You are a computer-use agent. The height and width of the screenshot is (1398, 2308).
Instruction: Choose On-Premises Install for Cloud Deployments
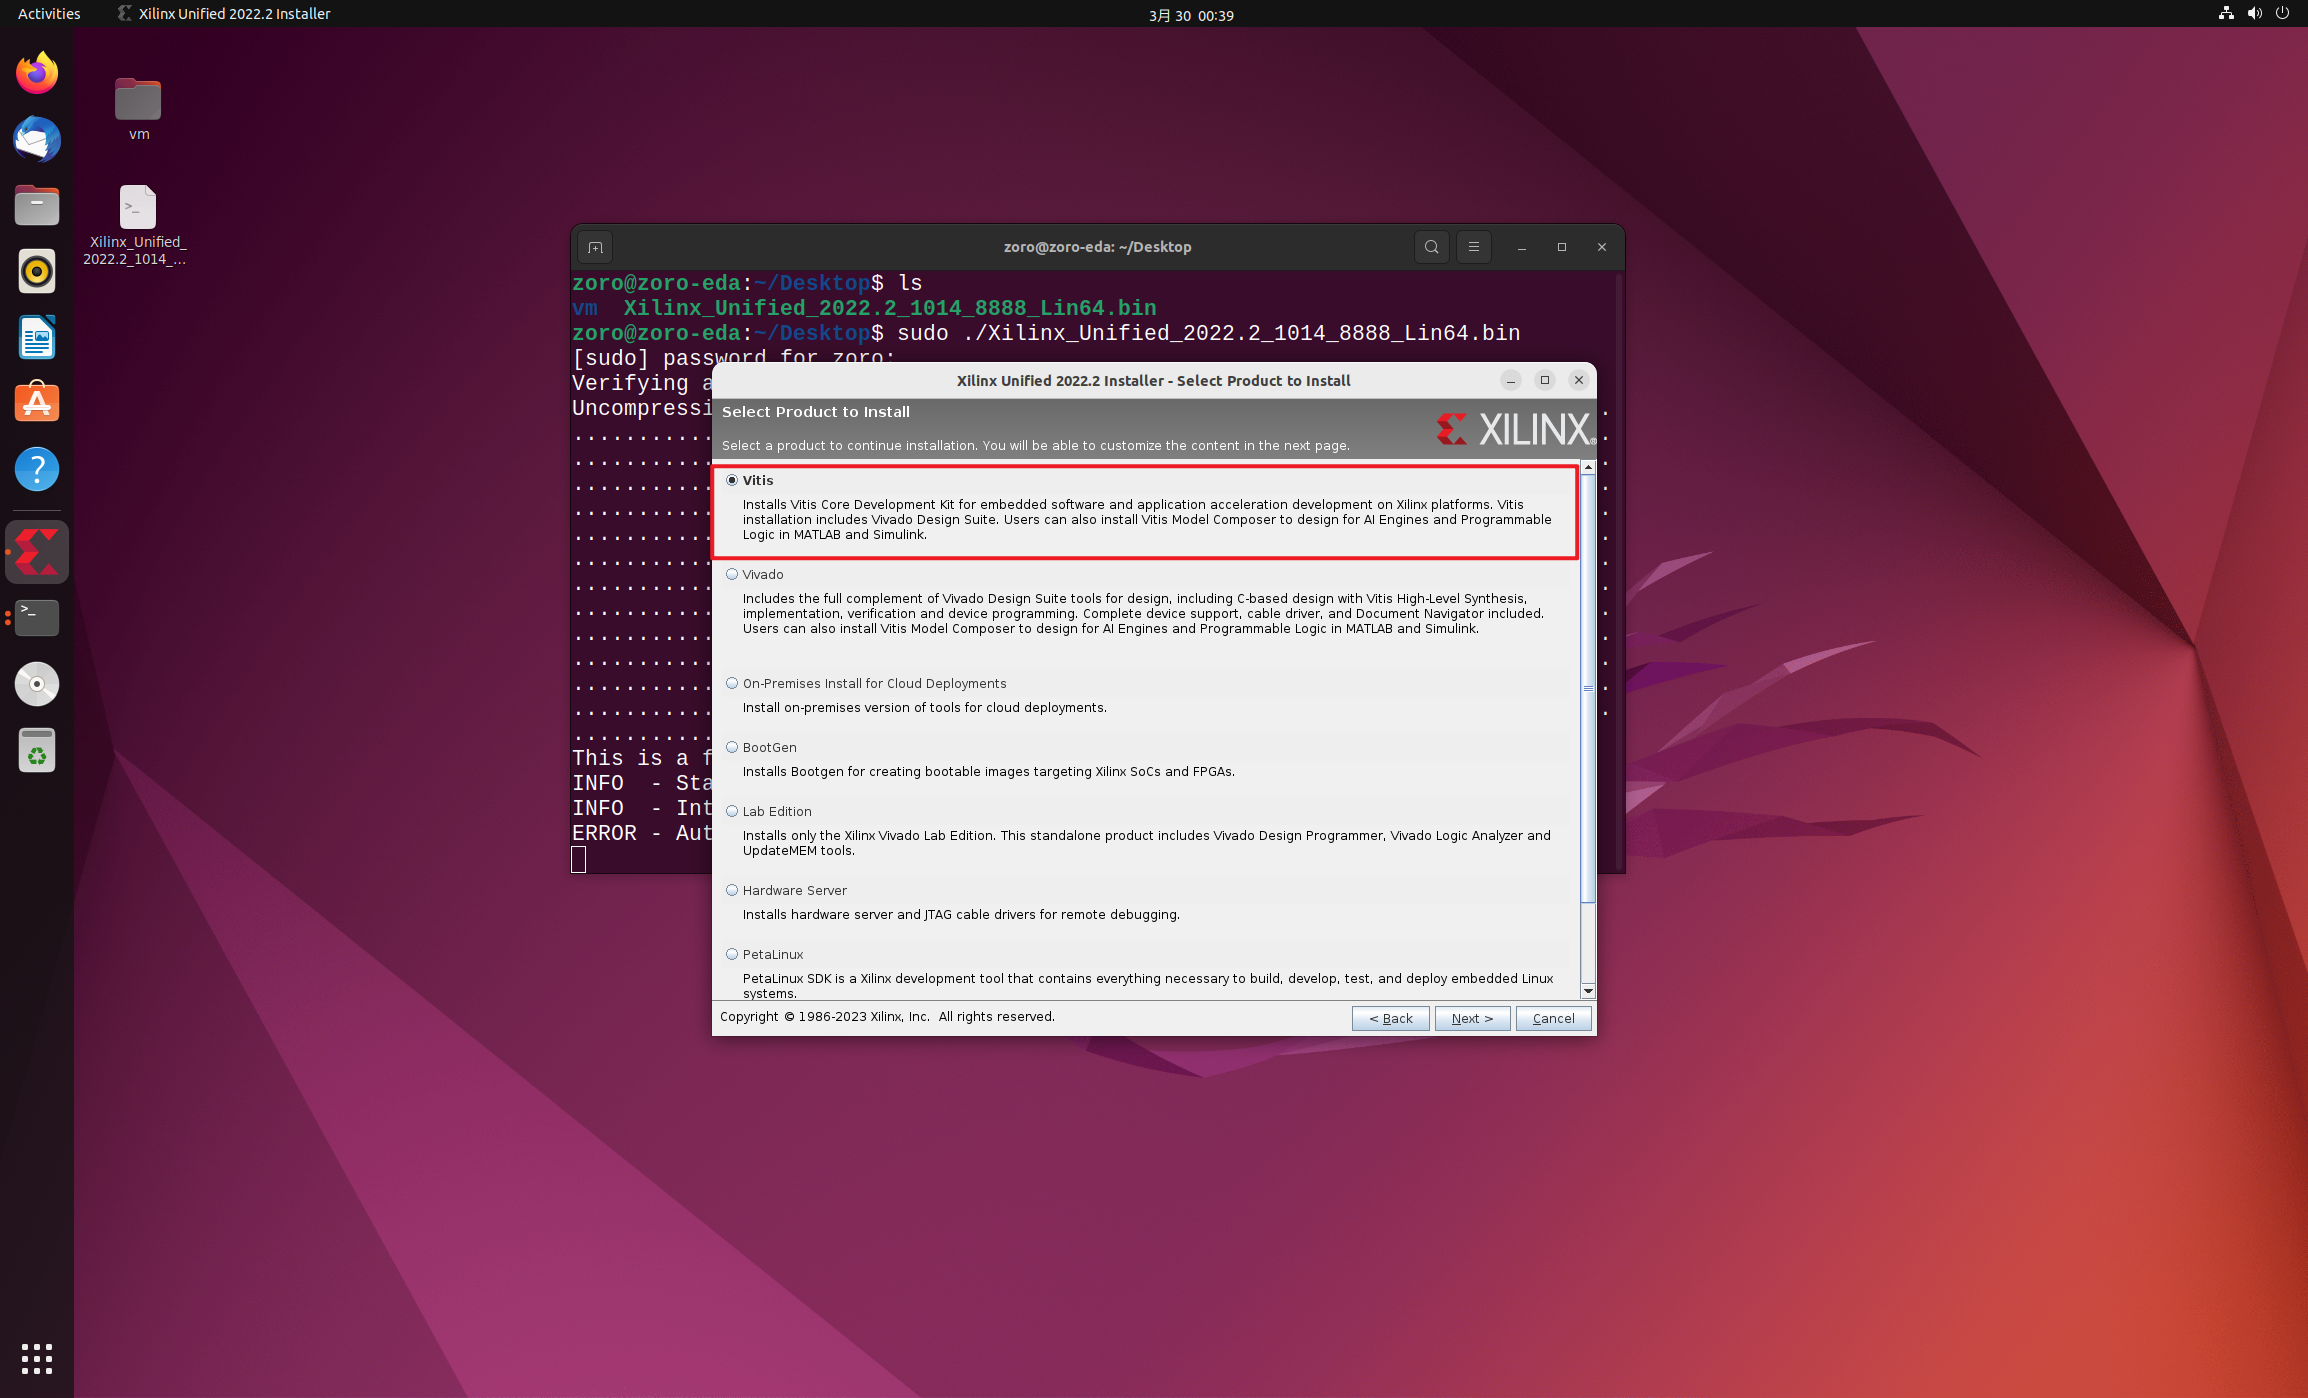click(x=732, y=683)
